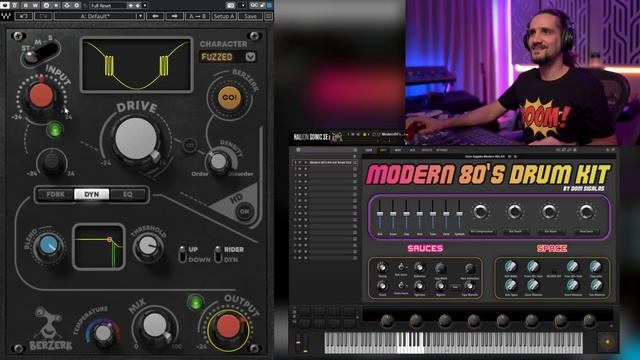Click the dynamics threshold graph display

[98, 247]
